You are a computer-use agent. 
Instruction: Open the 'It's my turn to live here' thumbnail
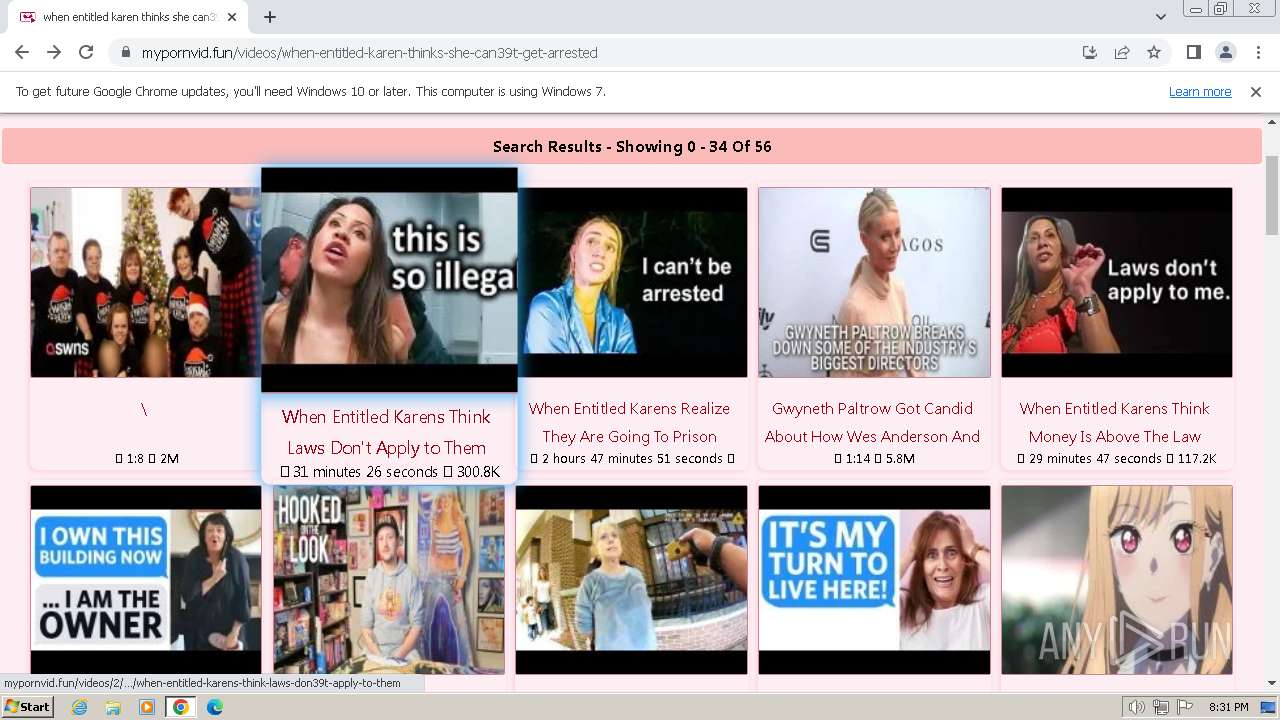click(x=874, y=580)
